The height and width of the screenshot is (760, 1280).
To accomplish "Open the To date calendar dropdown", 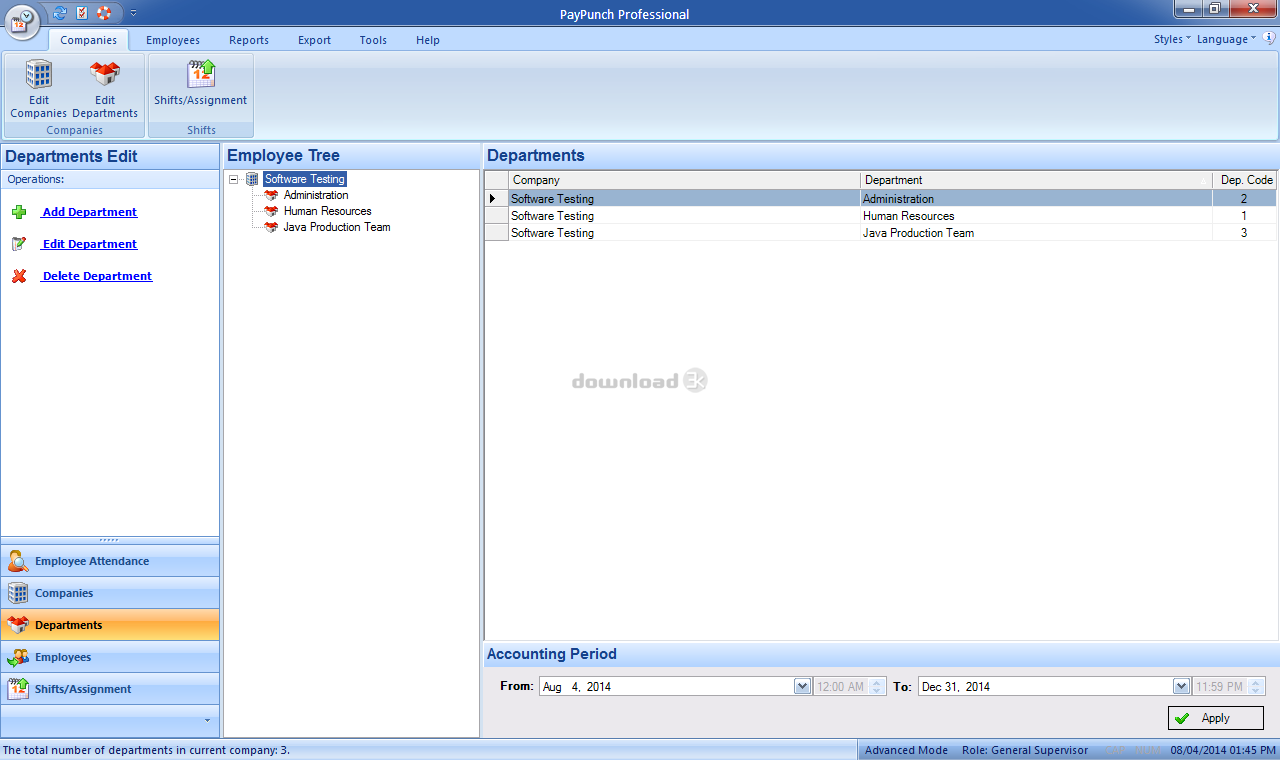I will click(x=1182, y=687).
